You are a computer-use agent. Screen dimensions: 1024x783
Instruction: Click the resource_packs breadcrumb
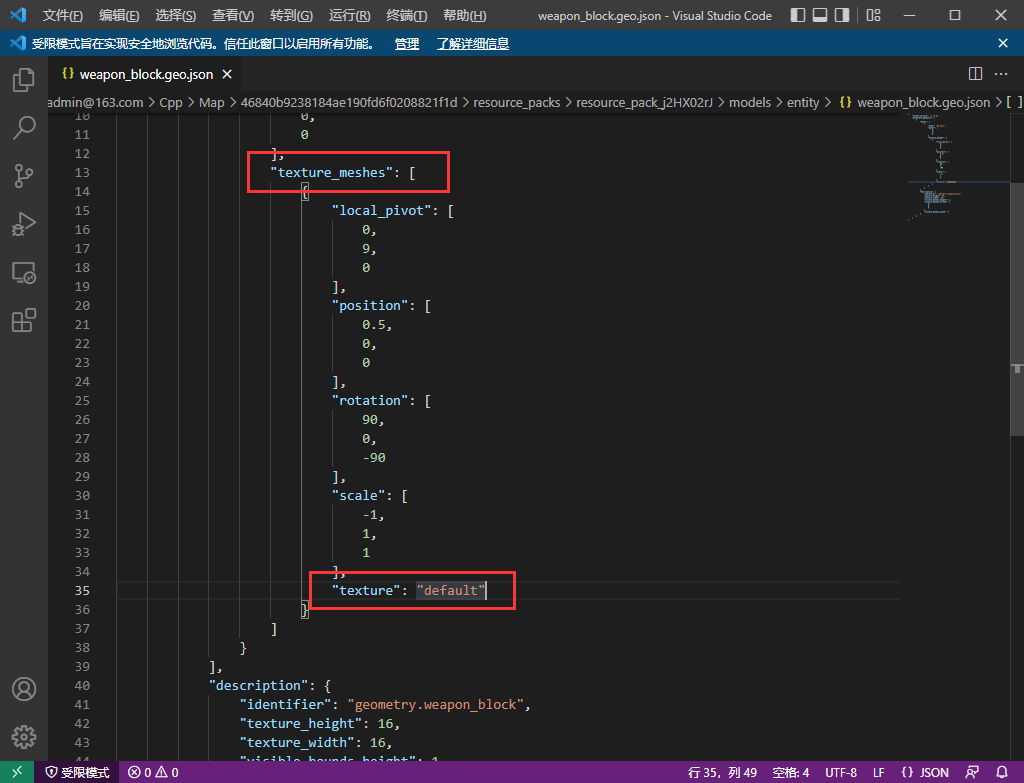pyautogui.click(x=517, y=103)
